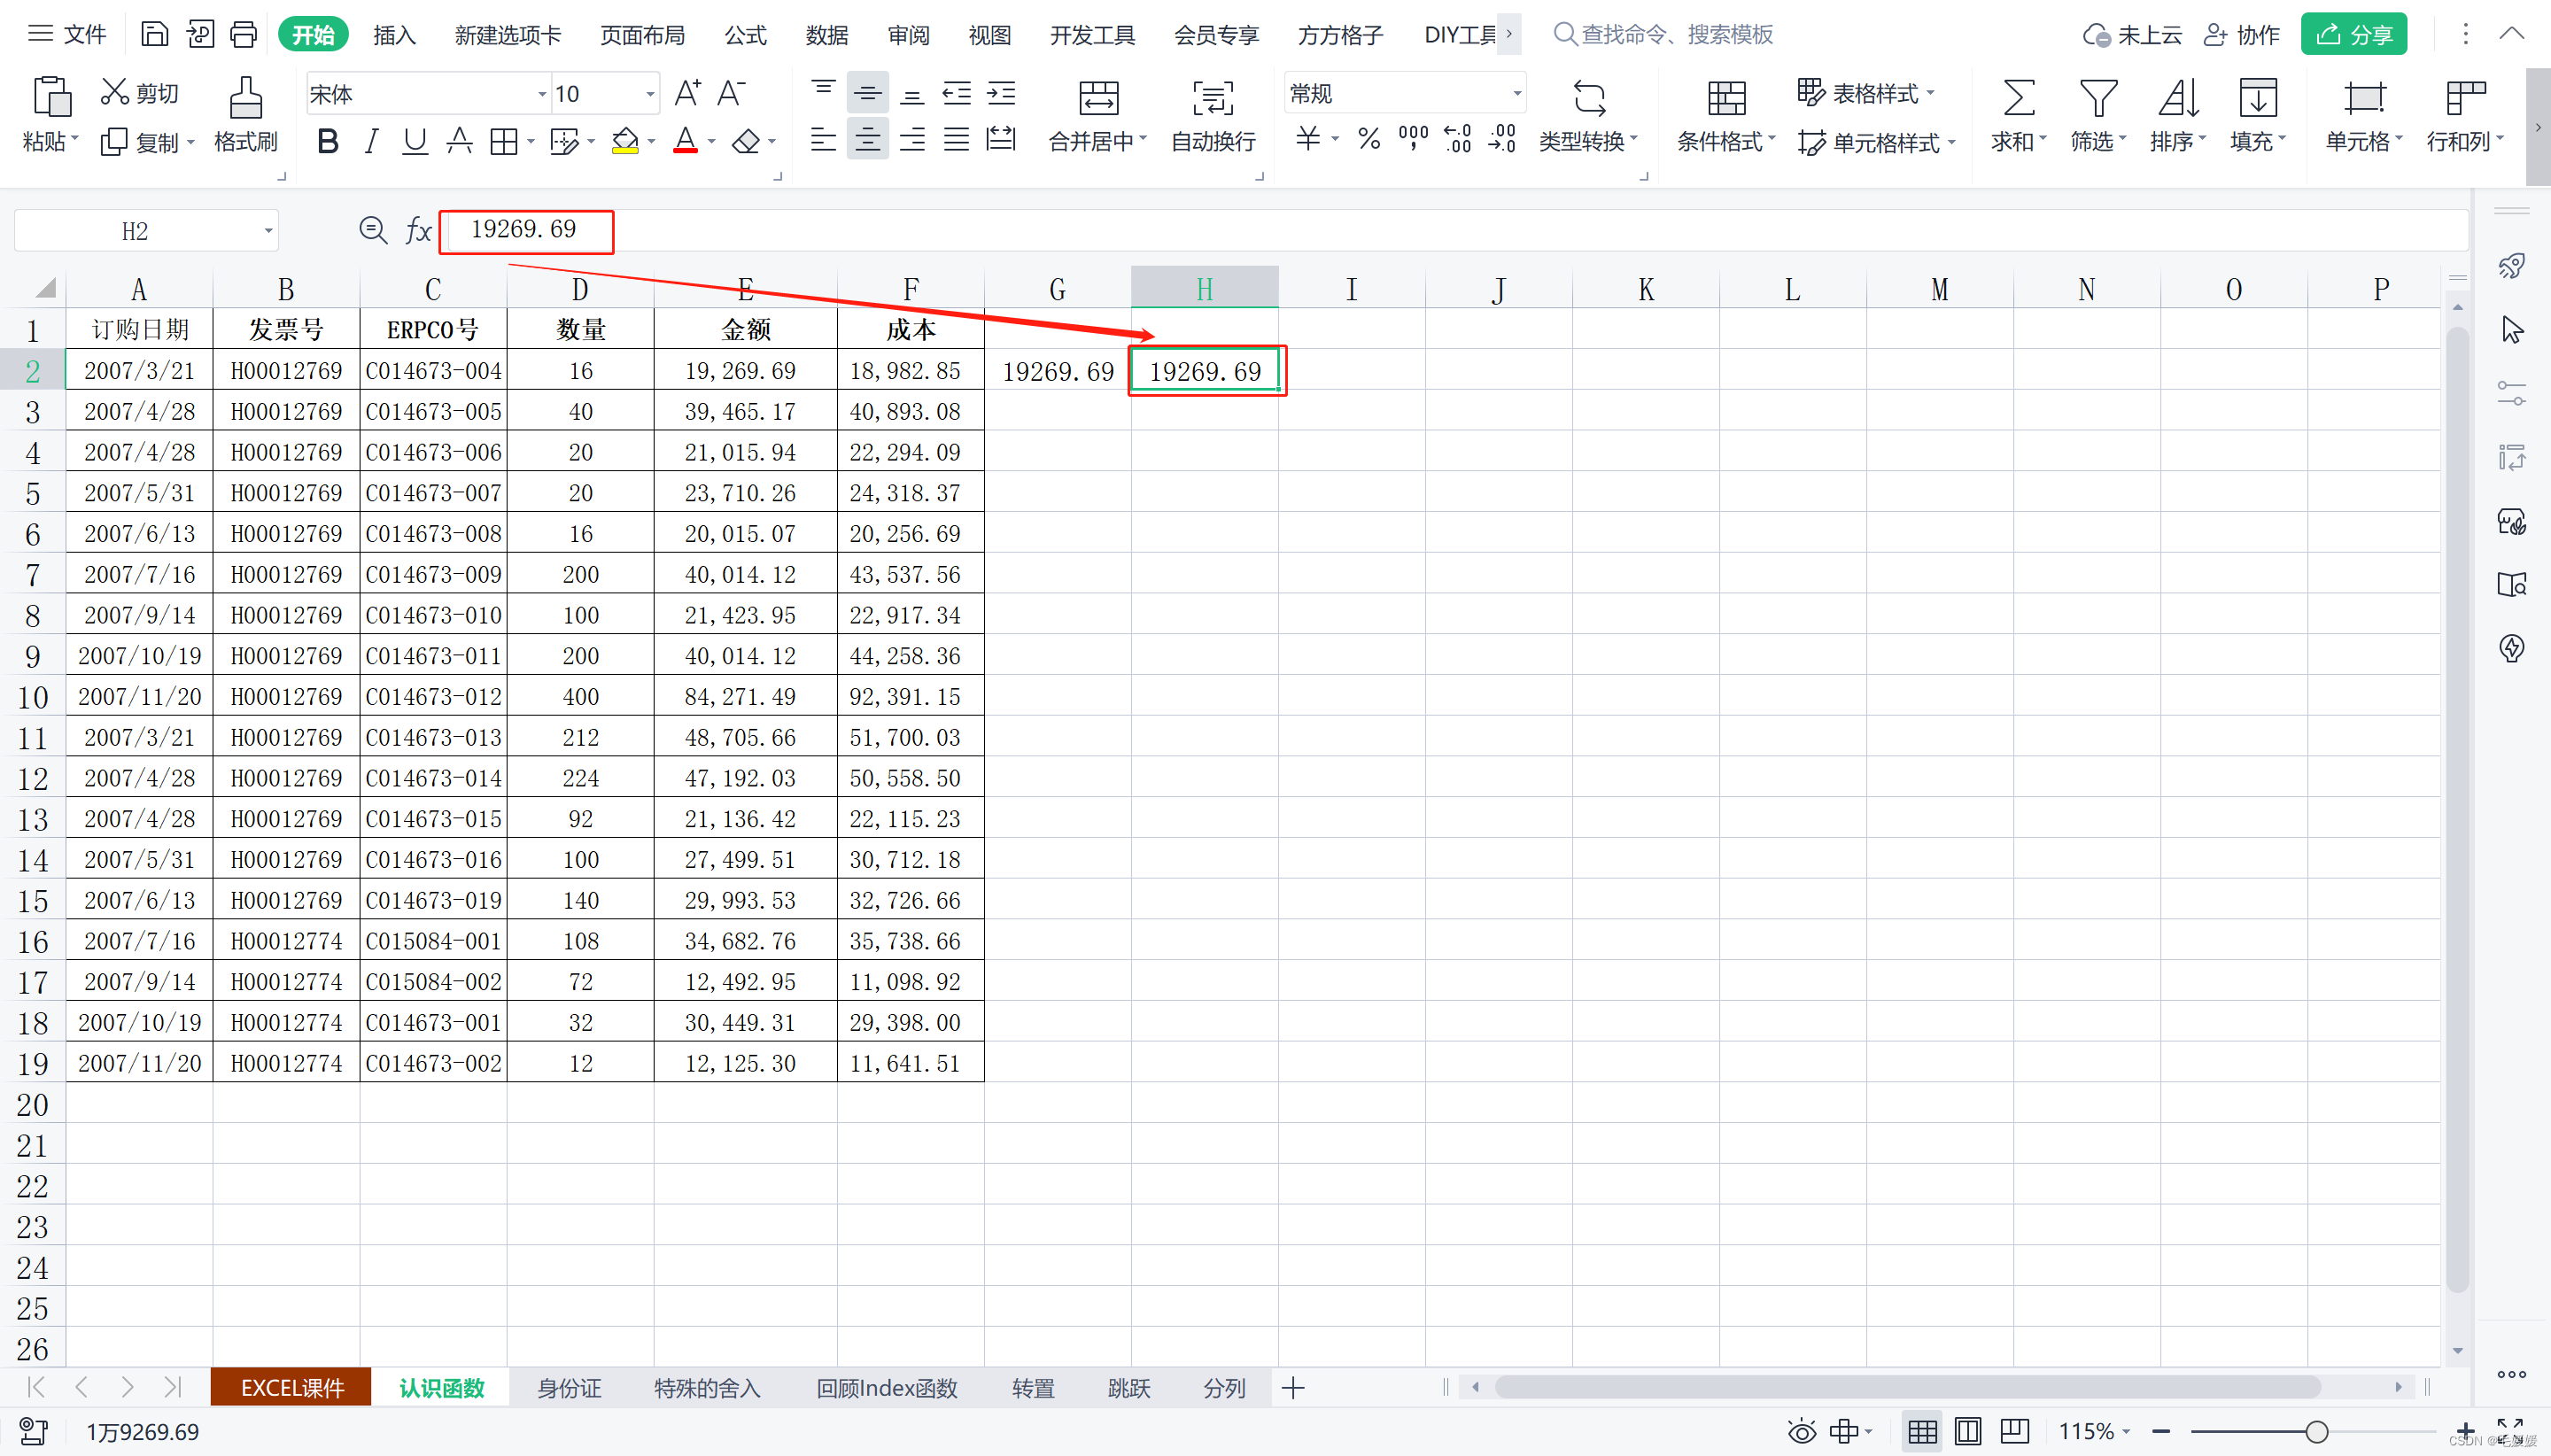
Task: Expand the Paste options dropdown arrow
Action: point(74,141)
